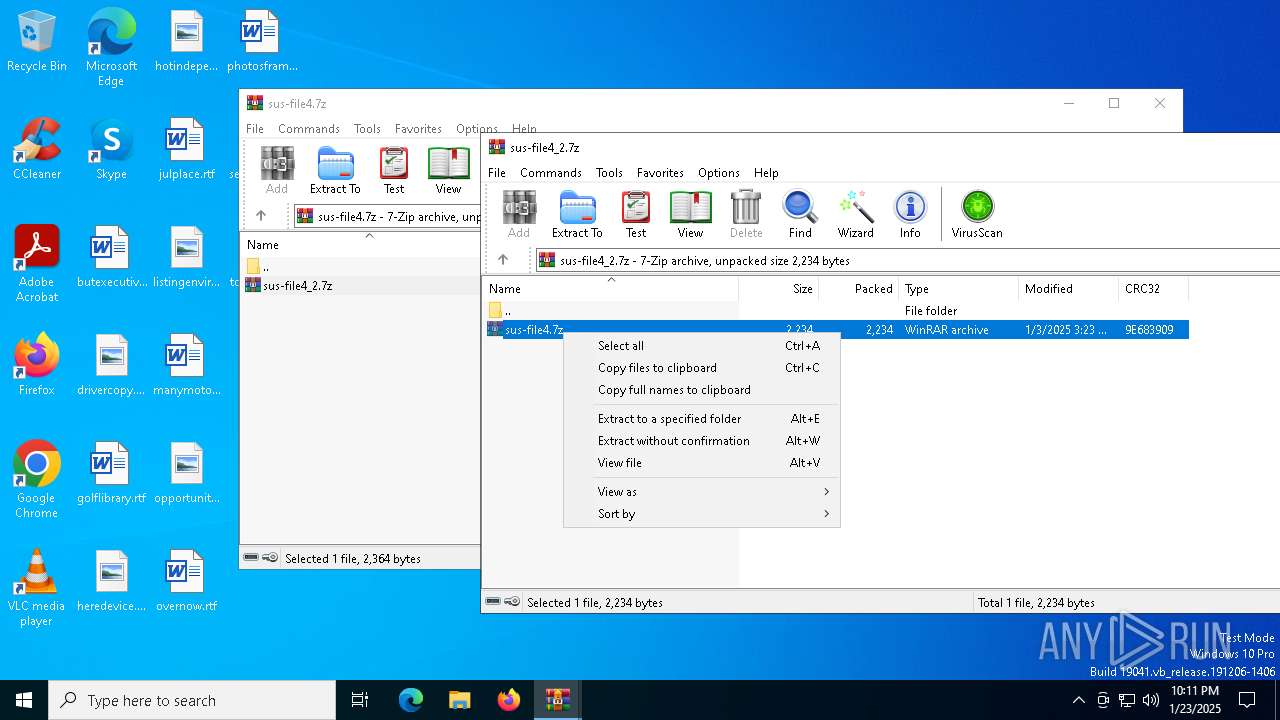The image size is (1280, 720).
Task: Click up arrow in back sus-file4.7z window
Action: coord(261,216)
